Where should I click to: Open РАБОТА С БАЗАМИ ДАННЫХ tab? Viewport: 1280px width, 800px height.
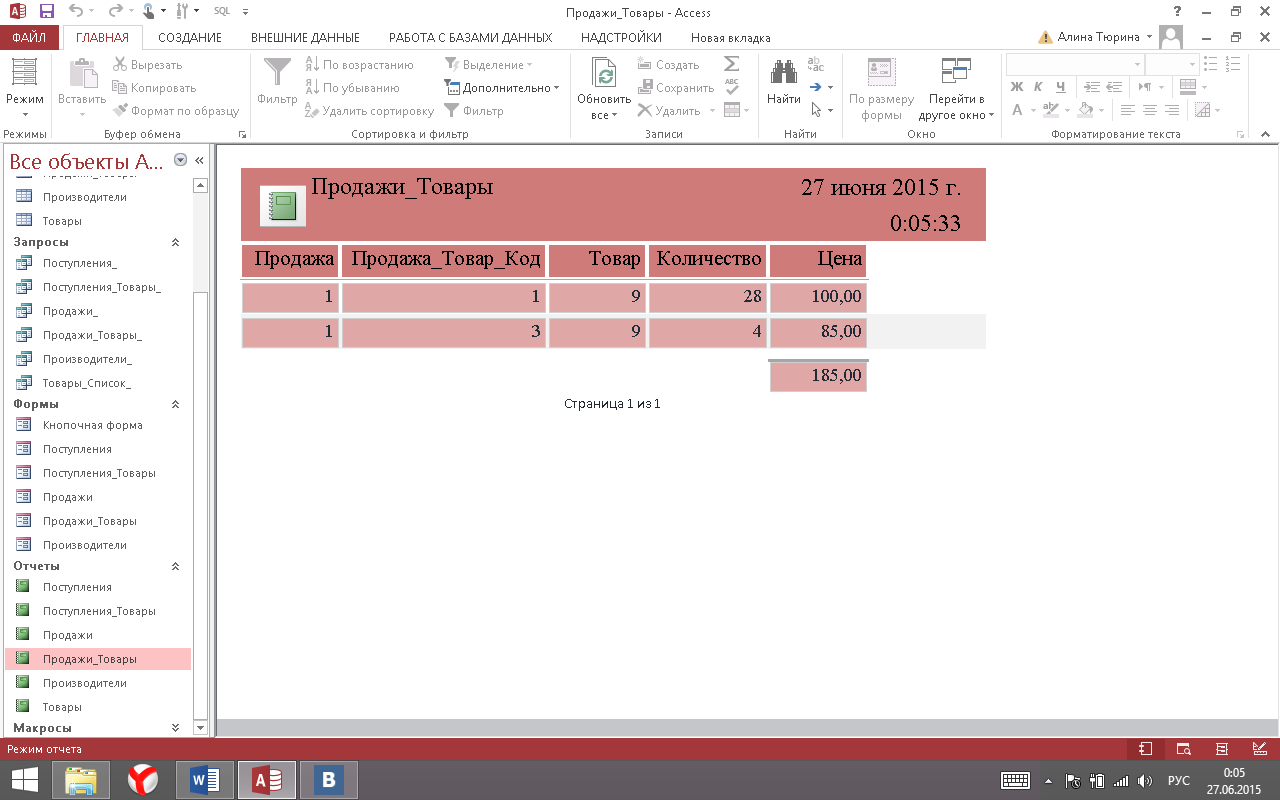coord(470,38)
